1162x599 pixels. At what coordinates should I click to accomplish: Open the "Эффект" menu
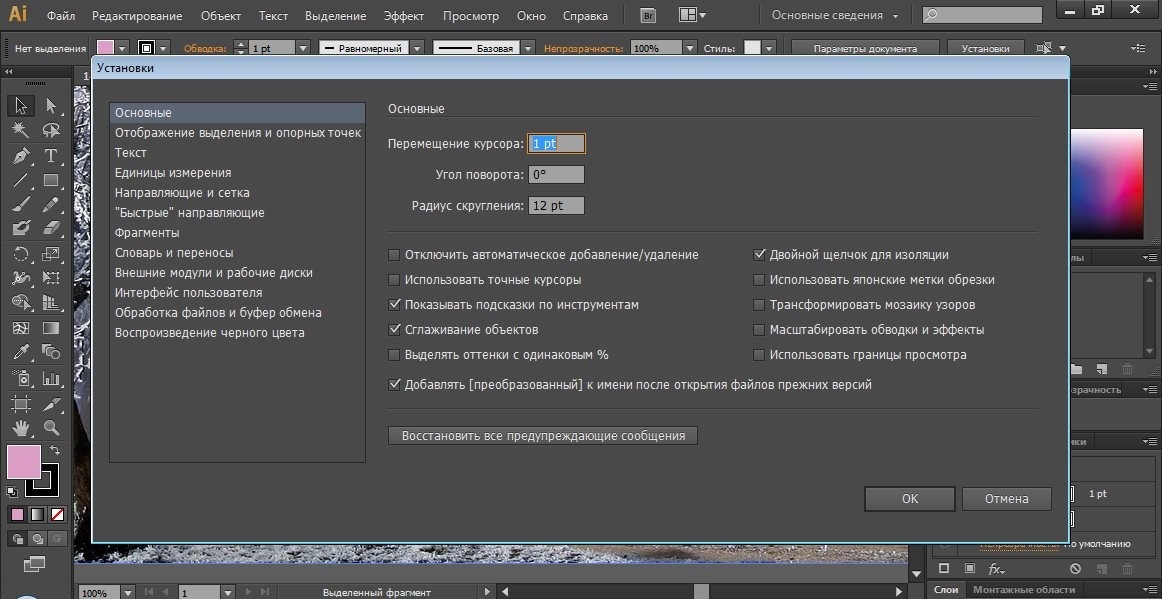pyautogui.click(x=404, y=16)
